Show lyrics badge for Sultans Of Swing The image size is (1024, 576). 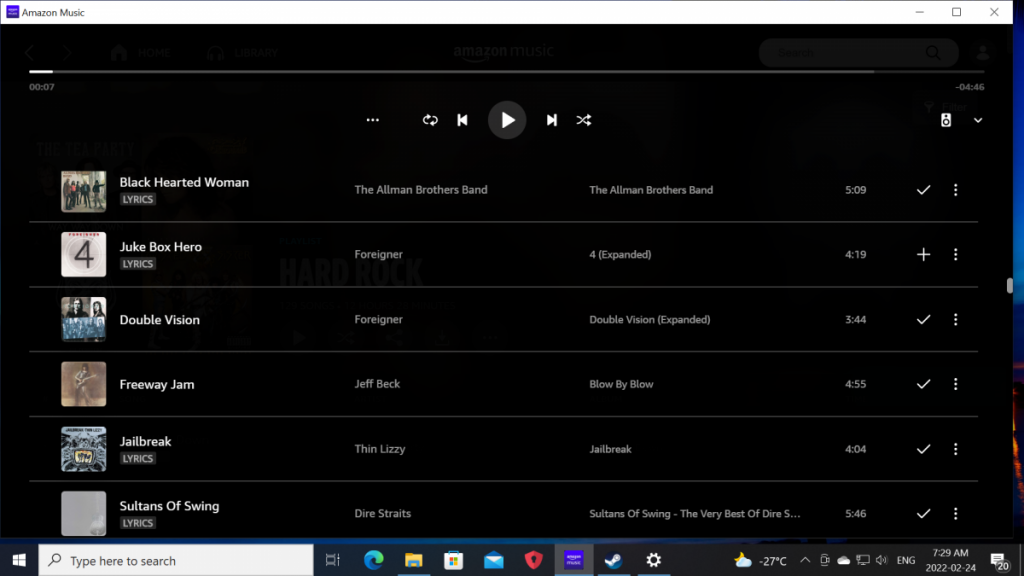click(x=138, y=523)
